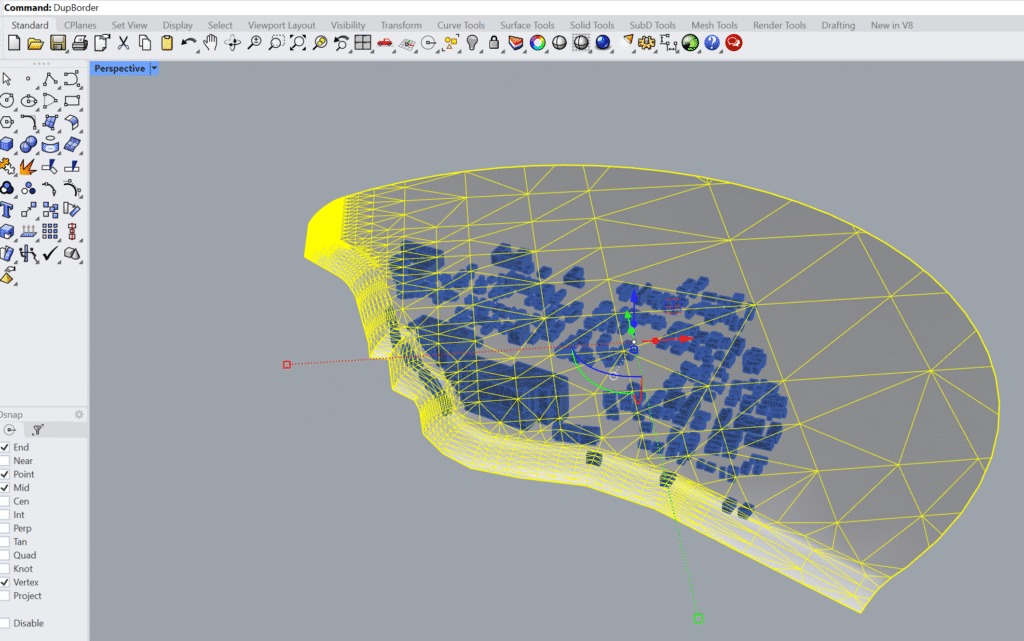The width and height of the screenshot is (1024, 641).
Task: Disable the End object snap
Action: pos(7,447)
